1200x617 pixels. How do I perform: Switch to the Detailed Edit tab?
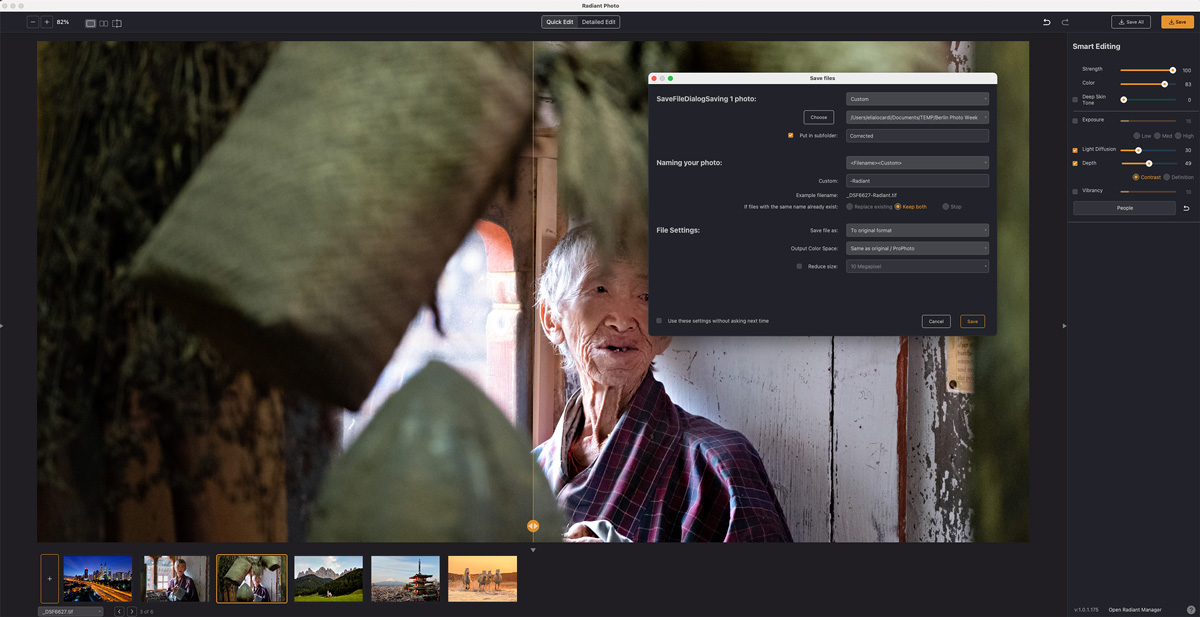pyautogui.click(x=599, y=22)
